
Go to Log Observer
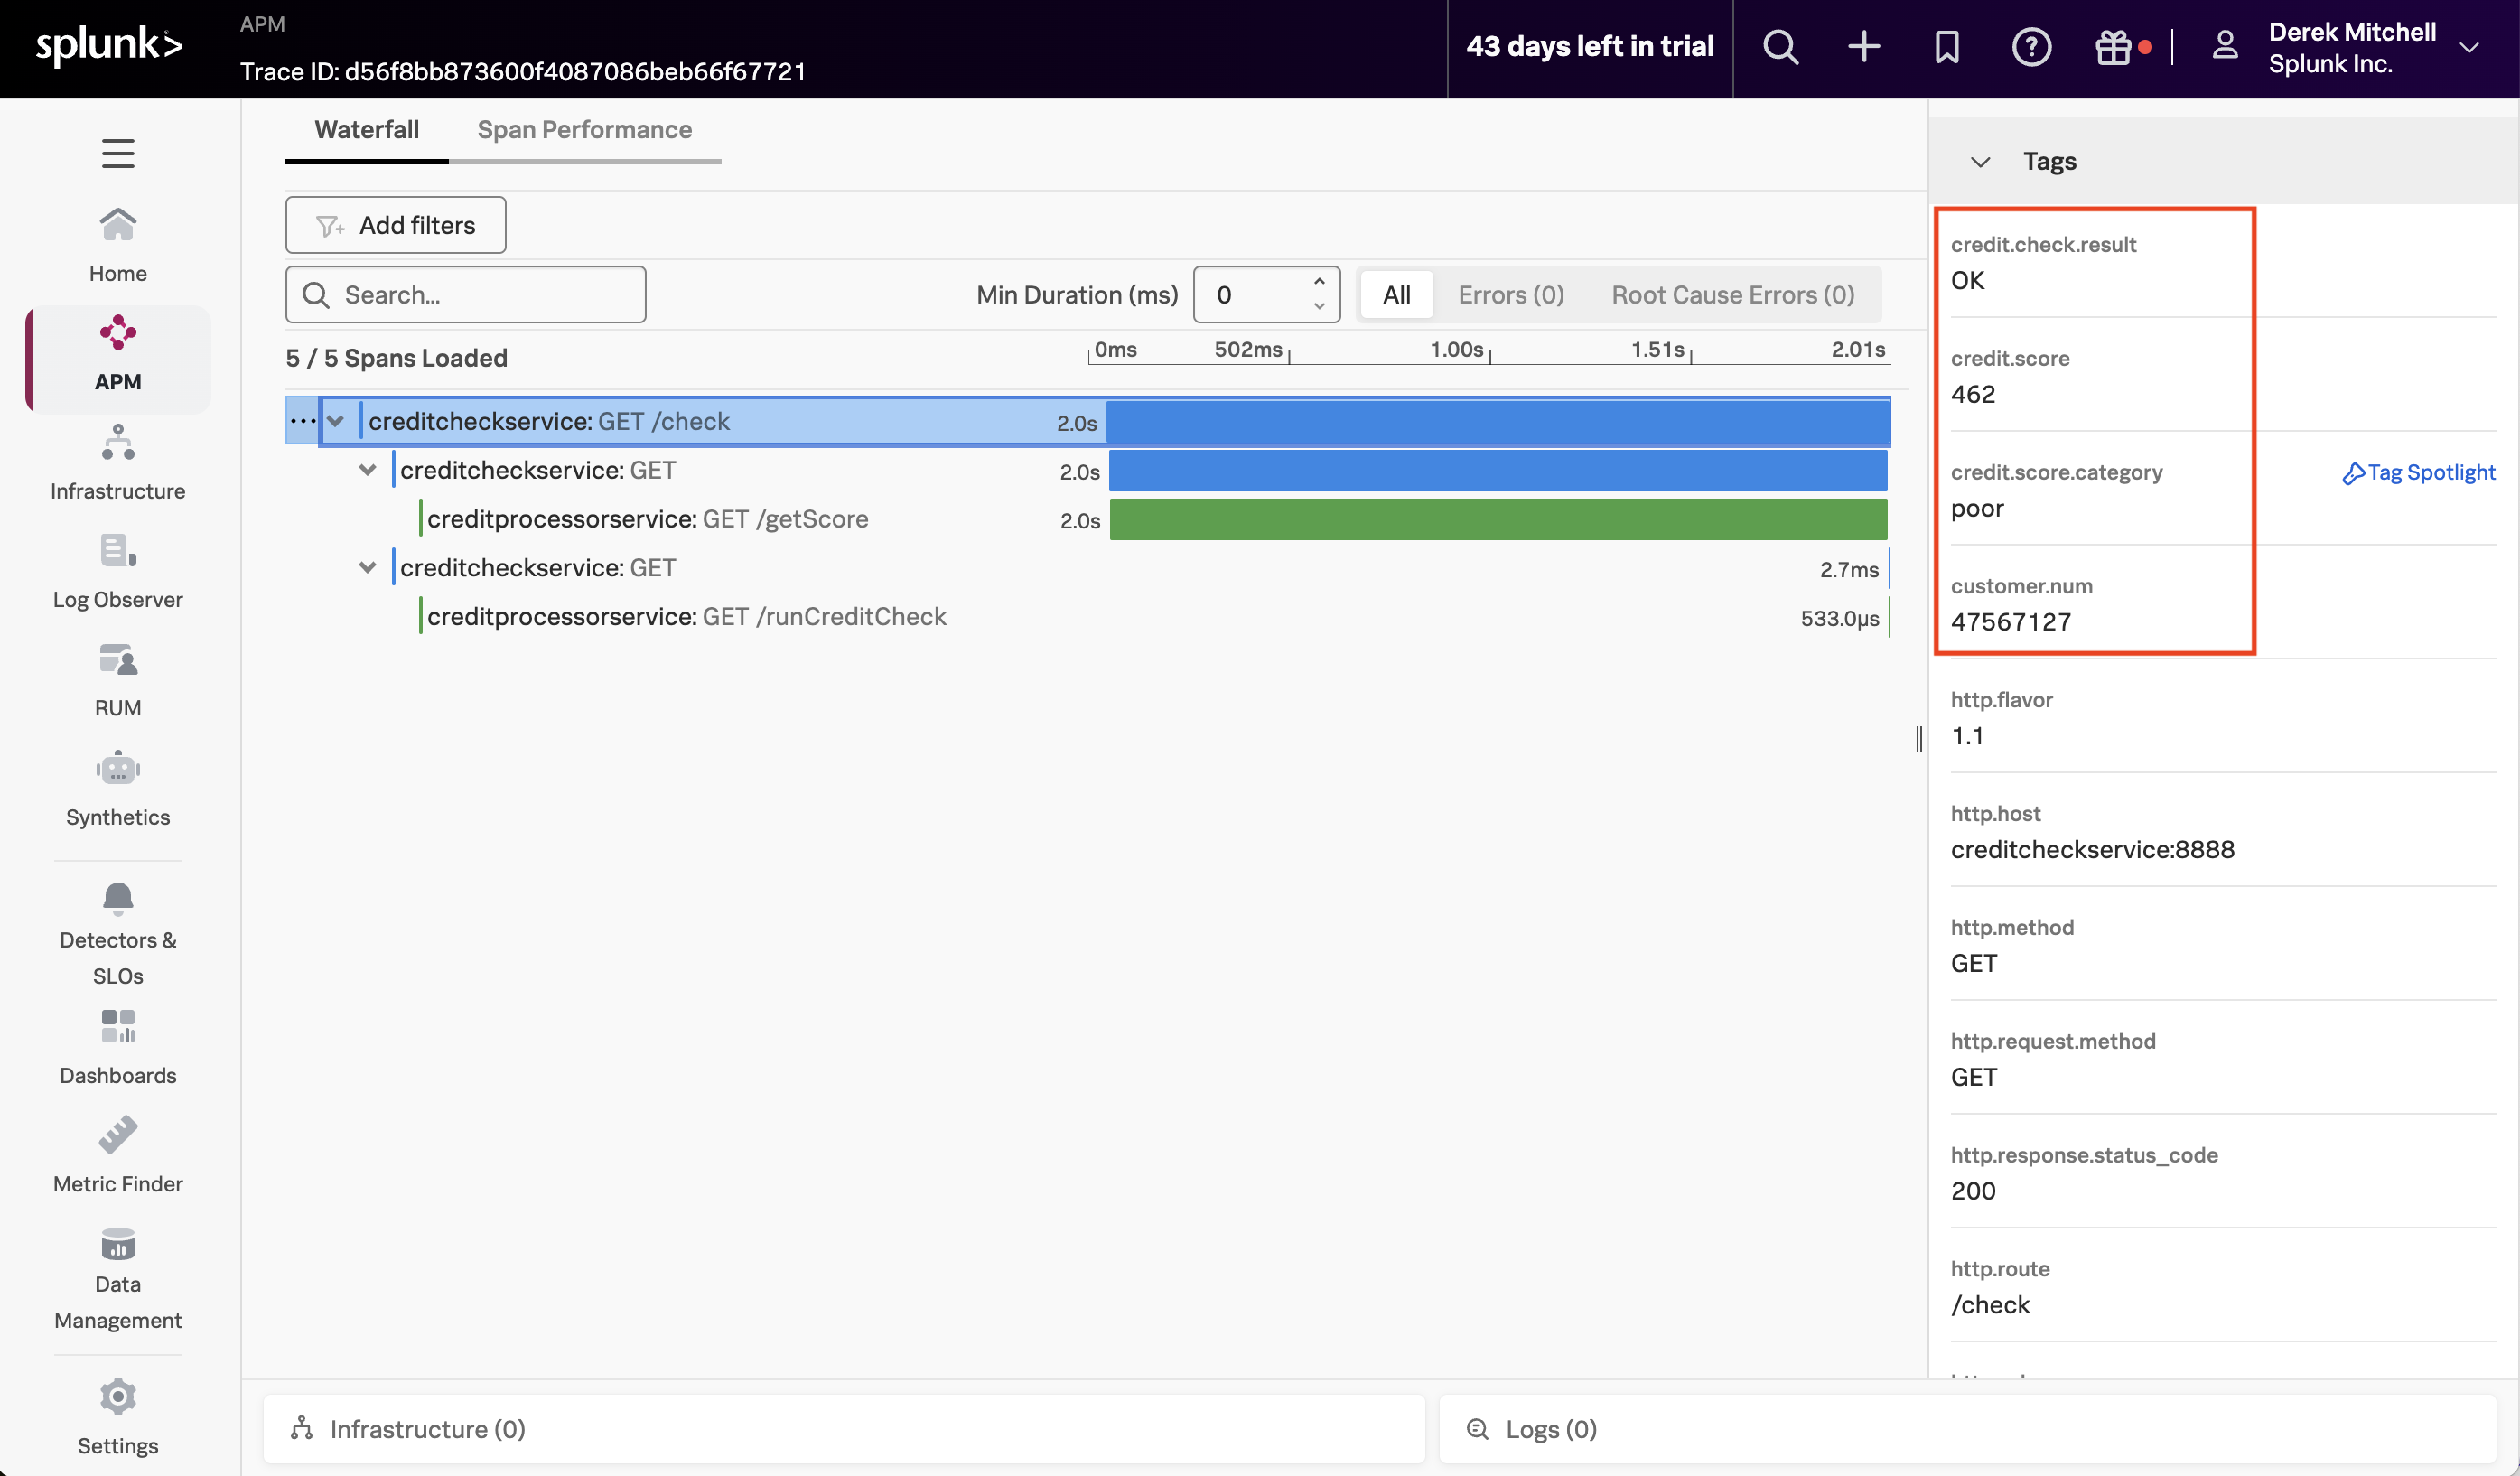[118, 571]
